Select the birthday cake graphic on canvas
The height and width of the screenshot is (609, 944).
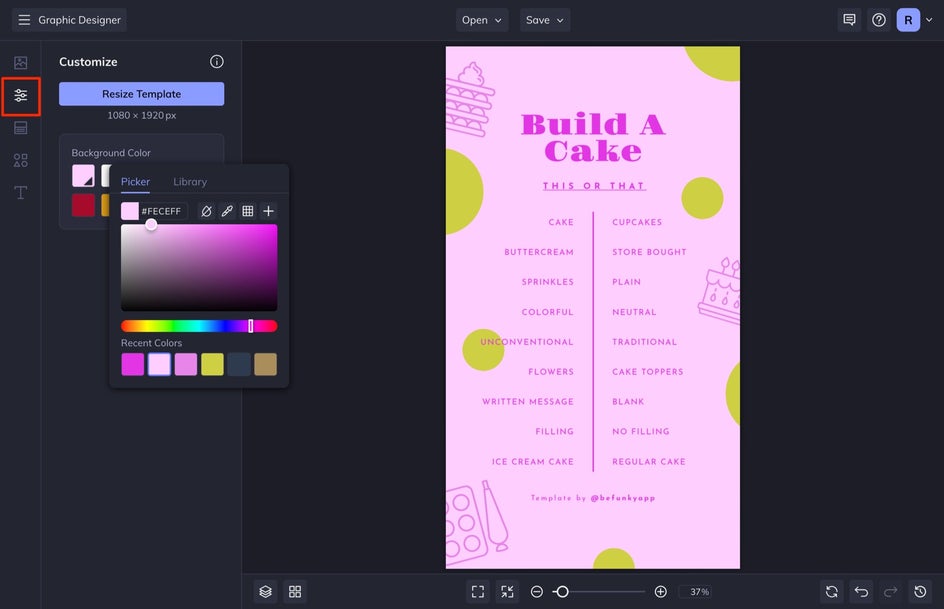pyautogui.click(x=720, y=291)
